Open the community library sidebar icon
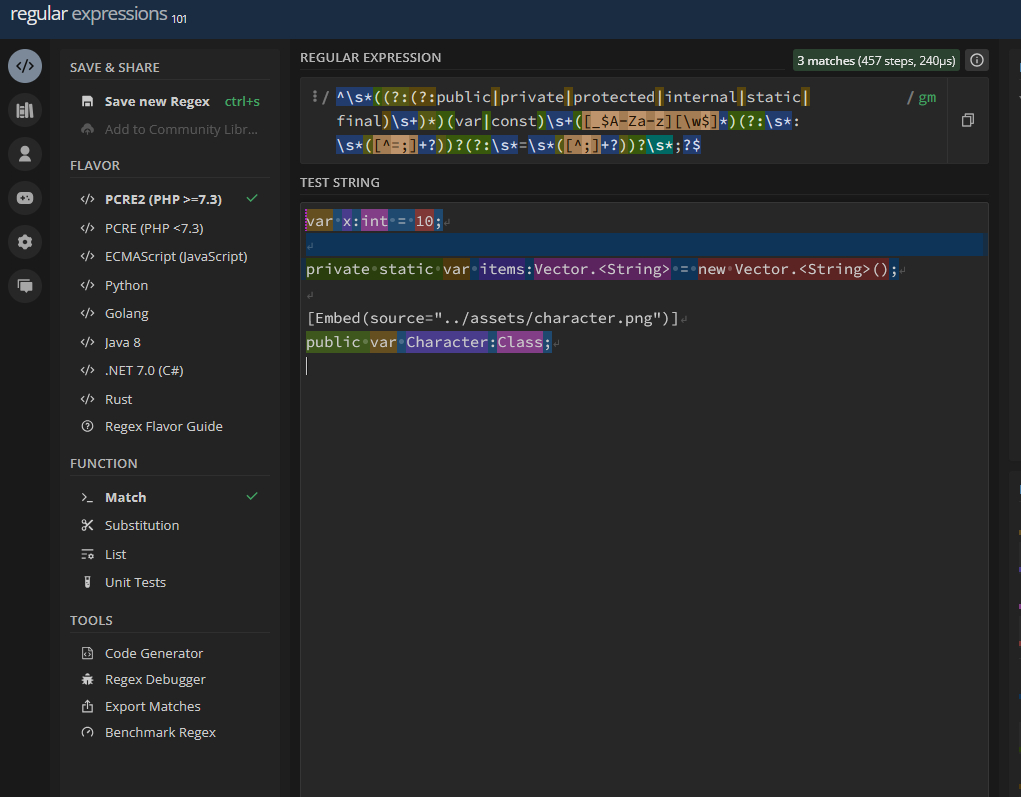The width and height of the screenshot is (1021, 797). click(25, 110)
